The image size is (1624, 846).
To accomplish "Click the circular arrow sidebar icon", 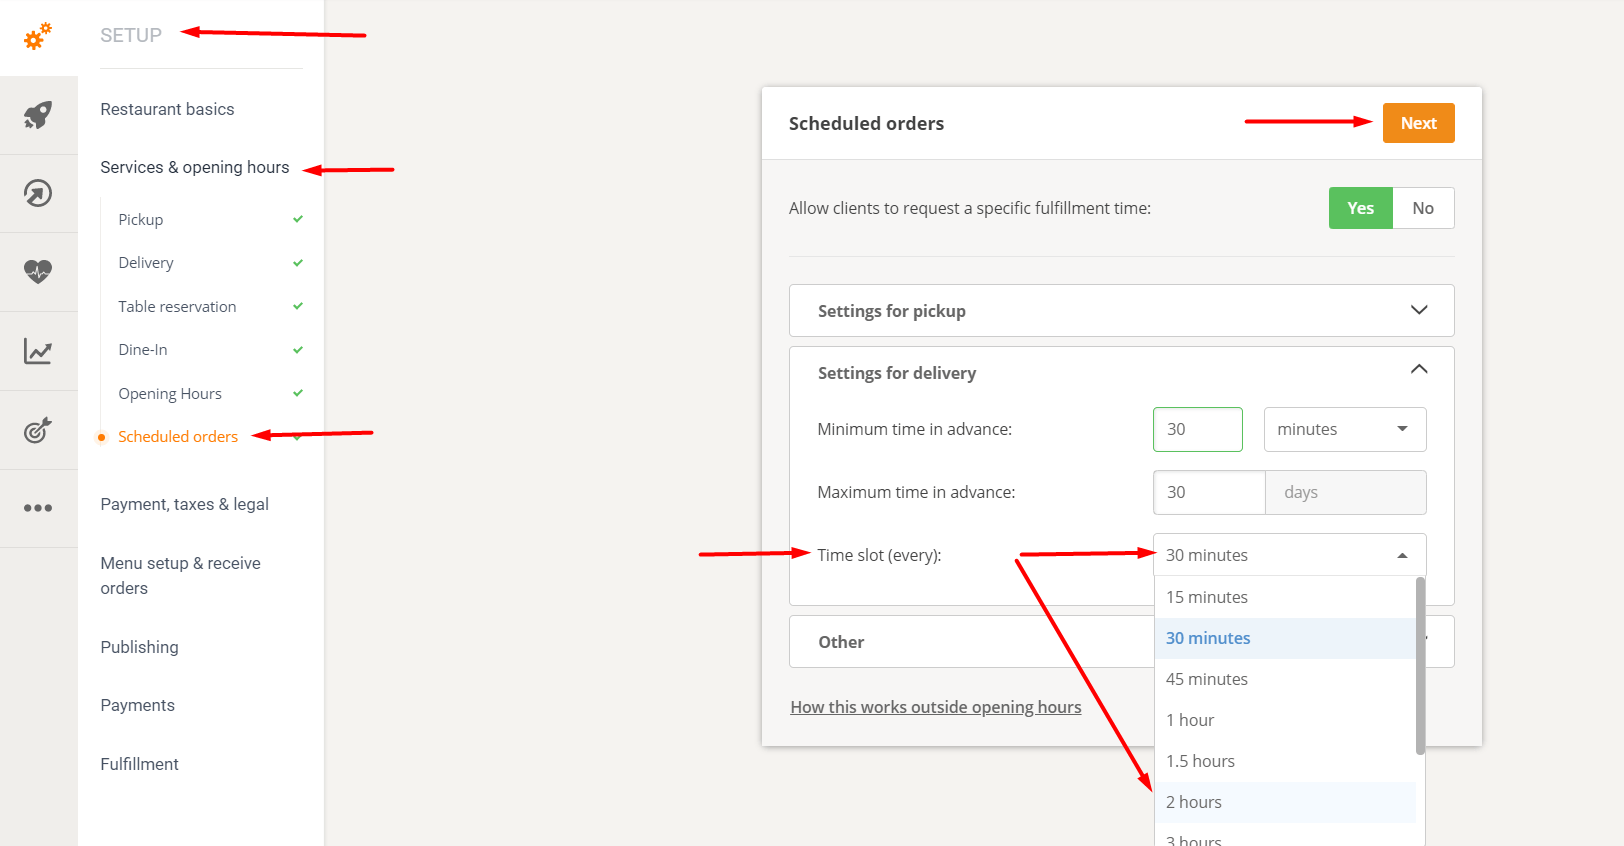I will (38, 193).
